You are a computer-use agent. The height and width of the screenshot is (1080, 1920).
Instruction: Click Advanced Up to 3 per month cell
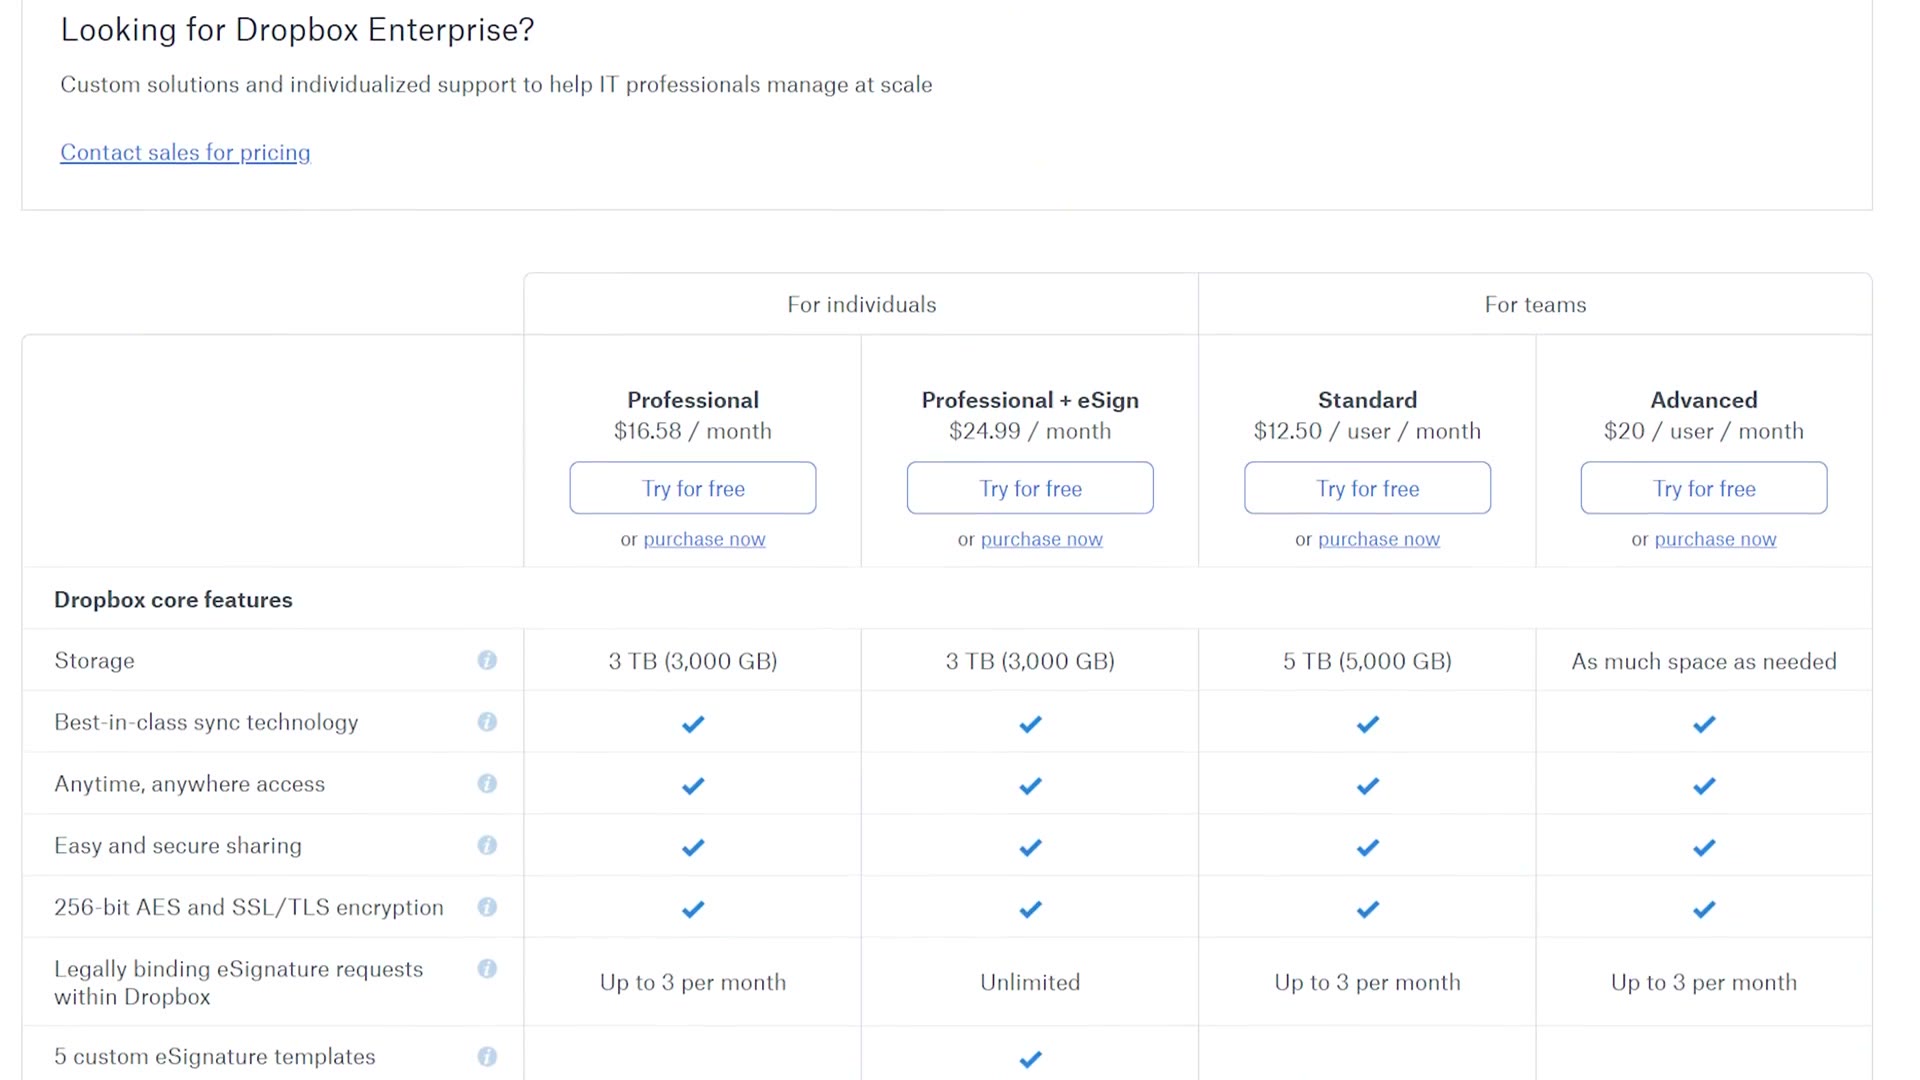pyautogui.click(x=1704, y=982)
